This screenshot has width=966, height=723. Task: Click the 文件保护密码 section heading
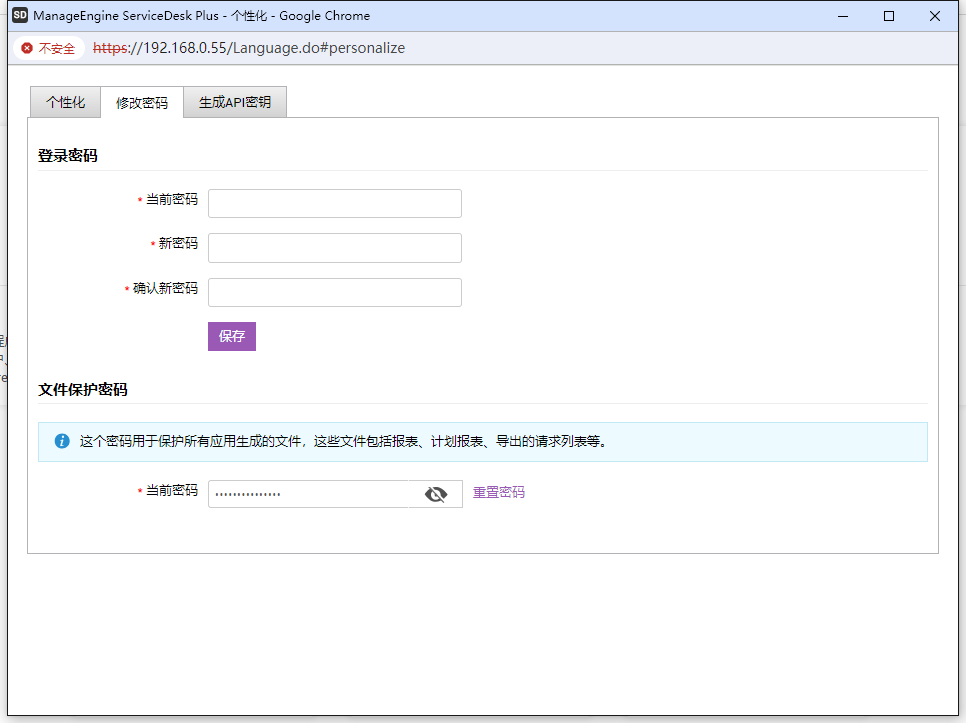pyautogui.click(x=83, y=390)
